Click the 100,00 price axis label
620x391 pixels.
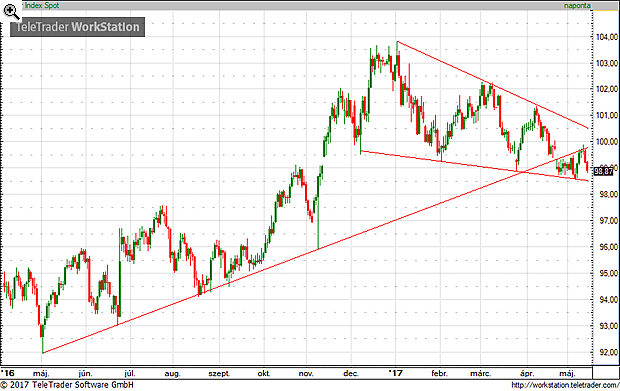(x=607, y=142)
